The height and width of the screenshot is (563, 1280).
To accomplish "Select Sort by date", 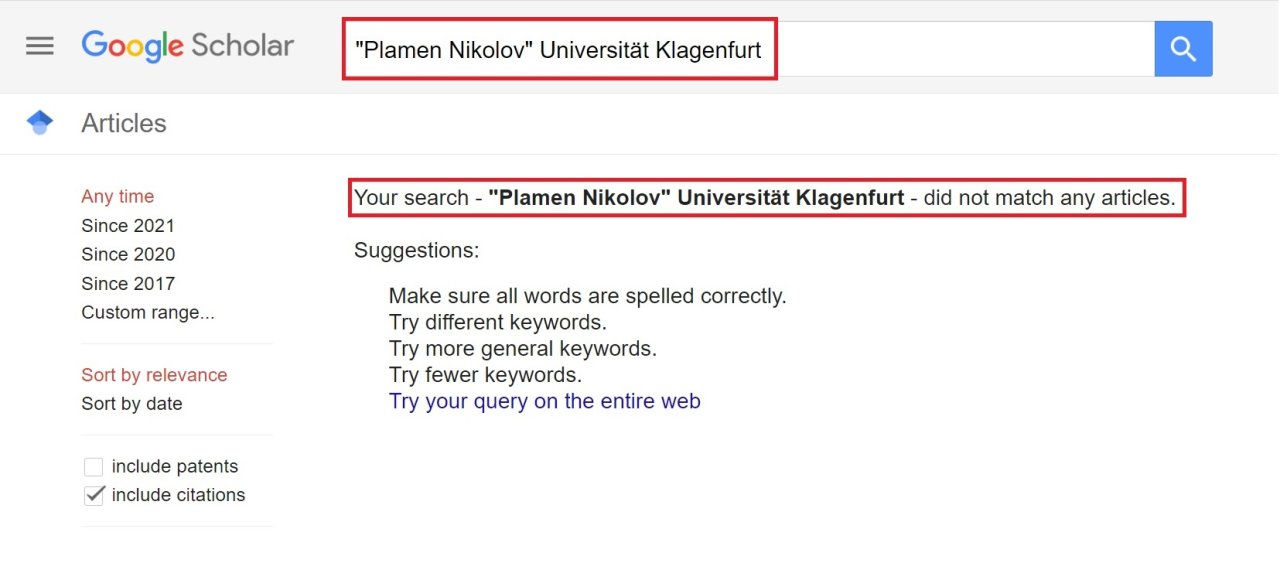I will pos(132,404).
